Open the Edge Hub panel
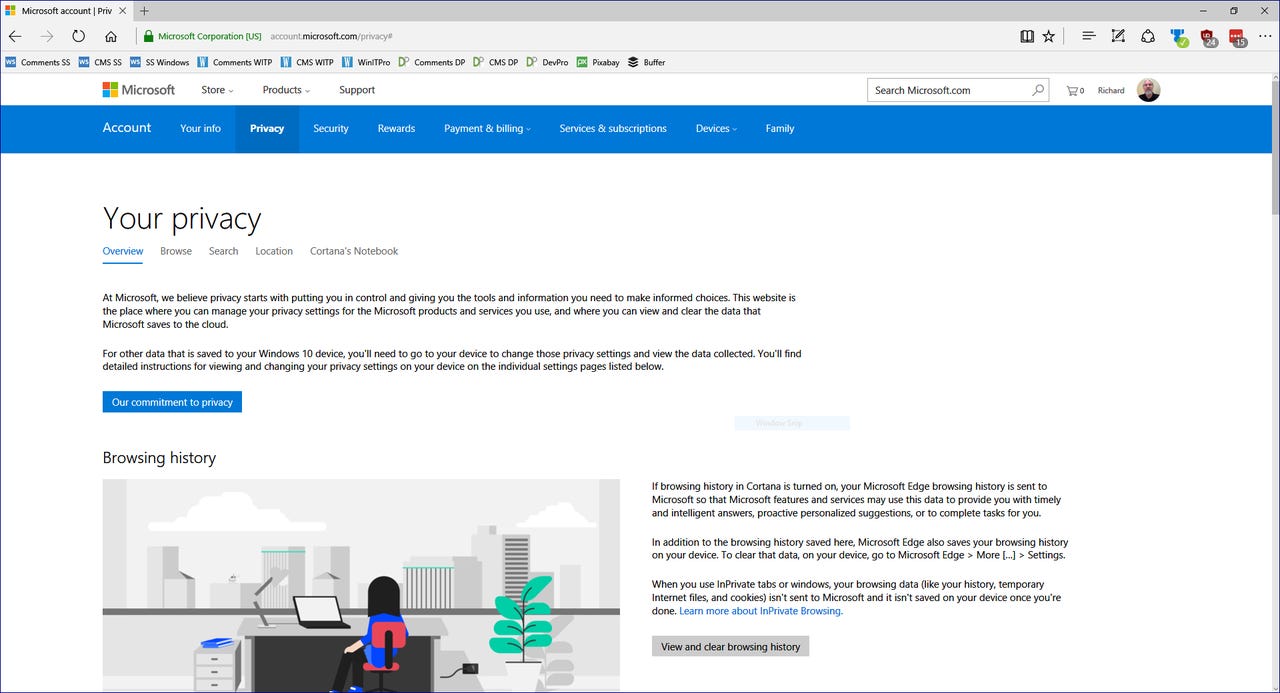The image size is (1280, 693). click(1088, 35)
